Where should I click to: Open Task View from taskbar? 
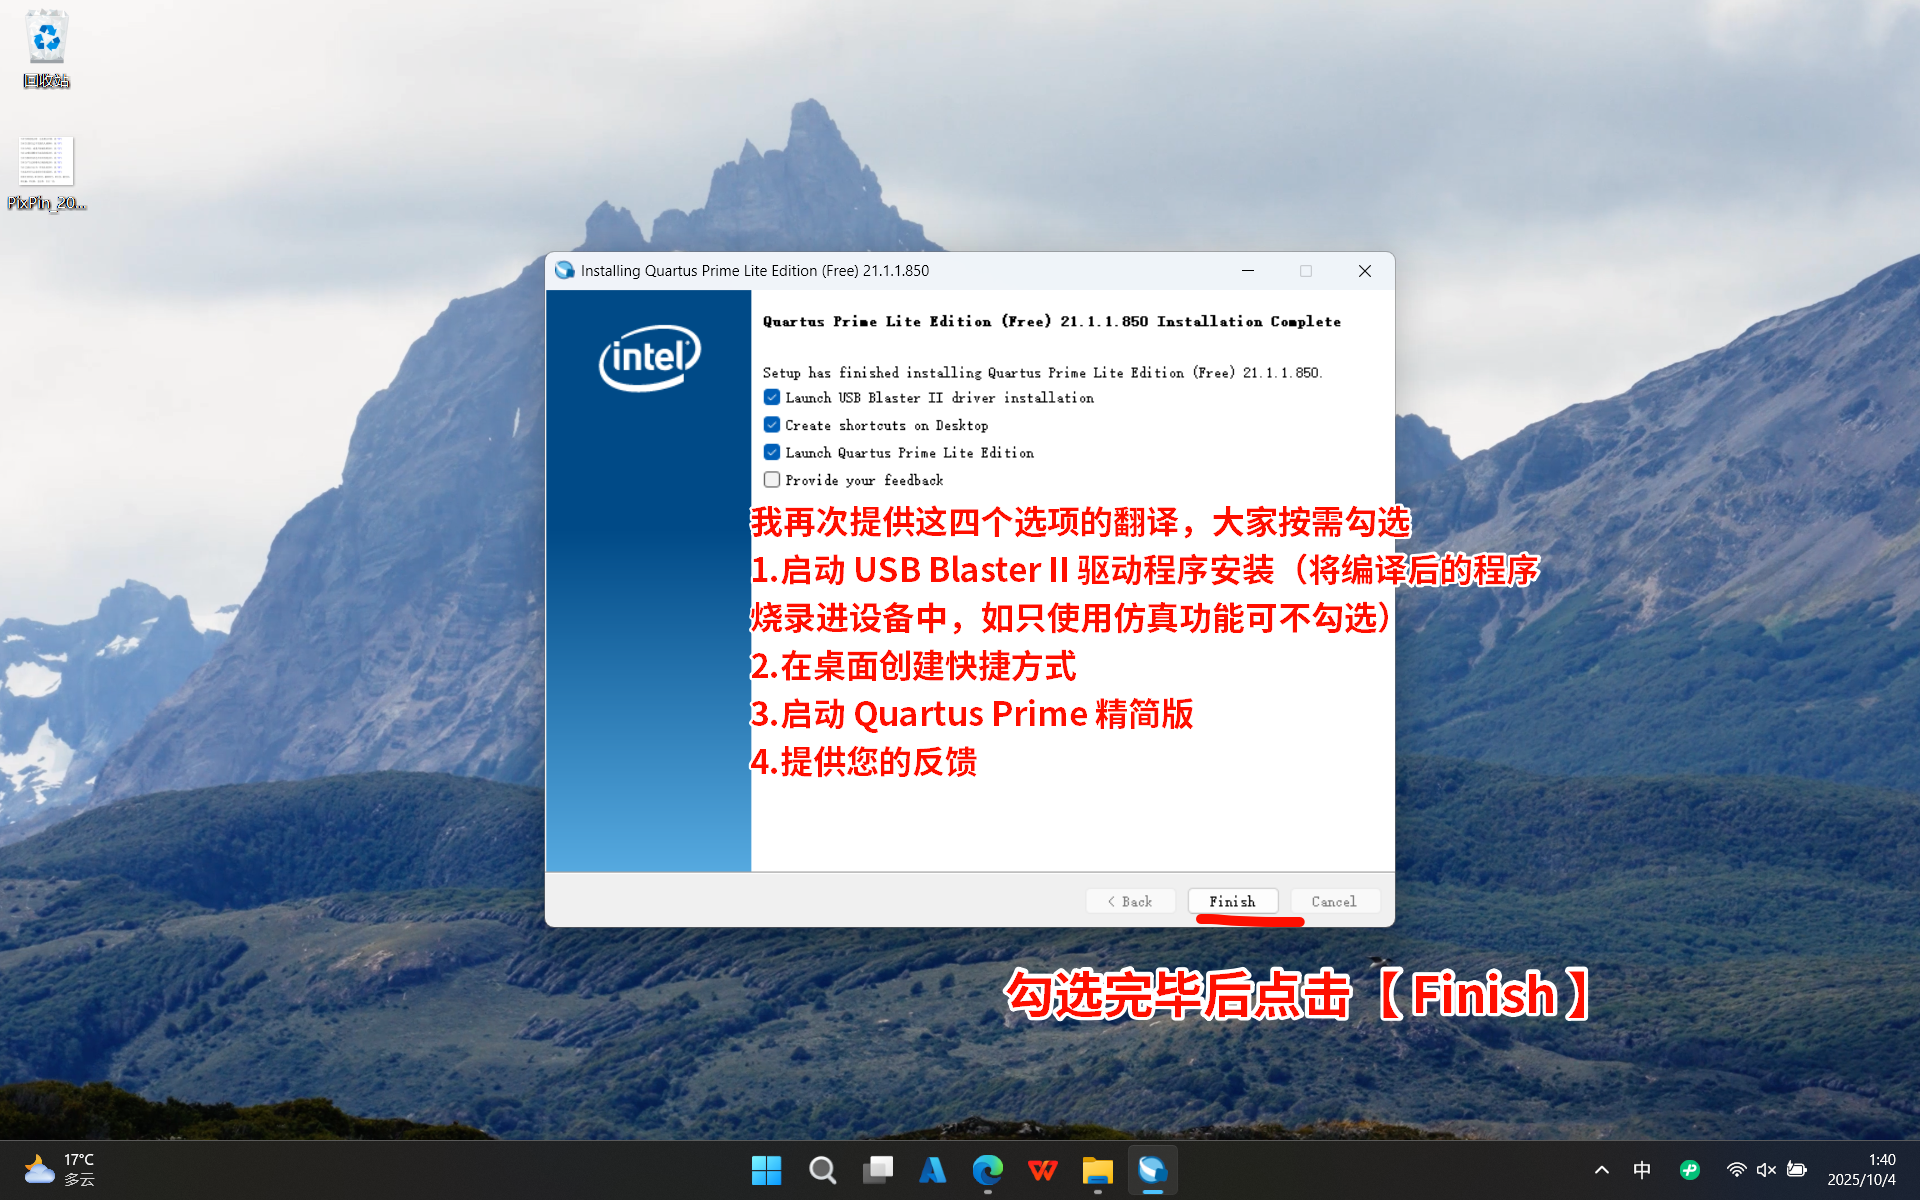point(878,1170)
